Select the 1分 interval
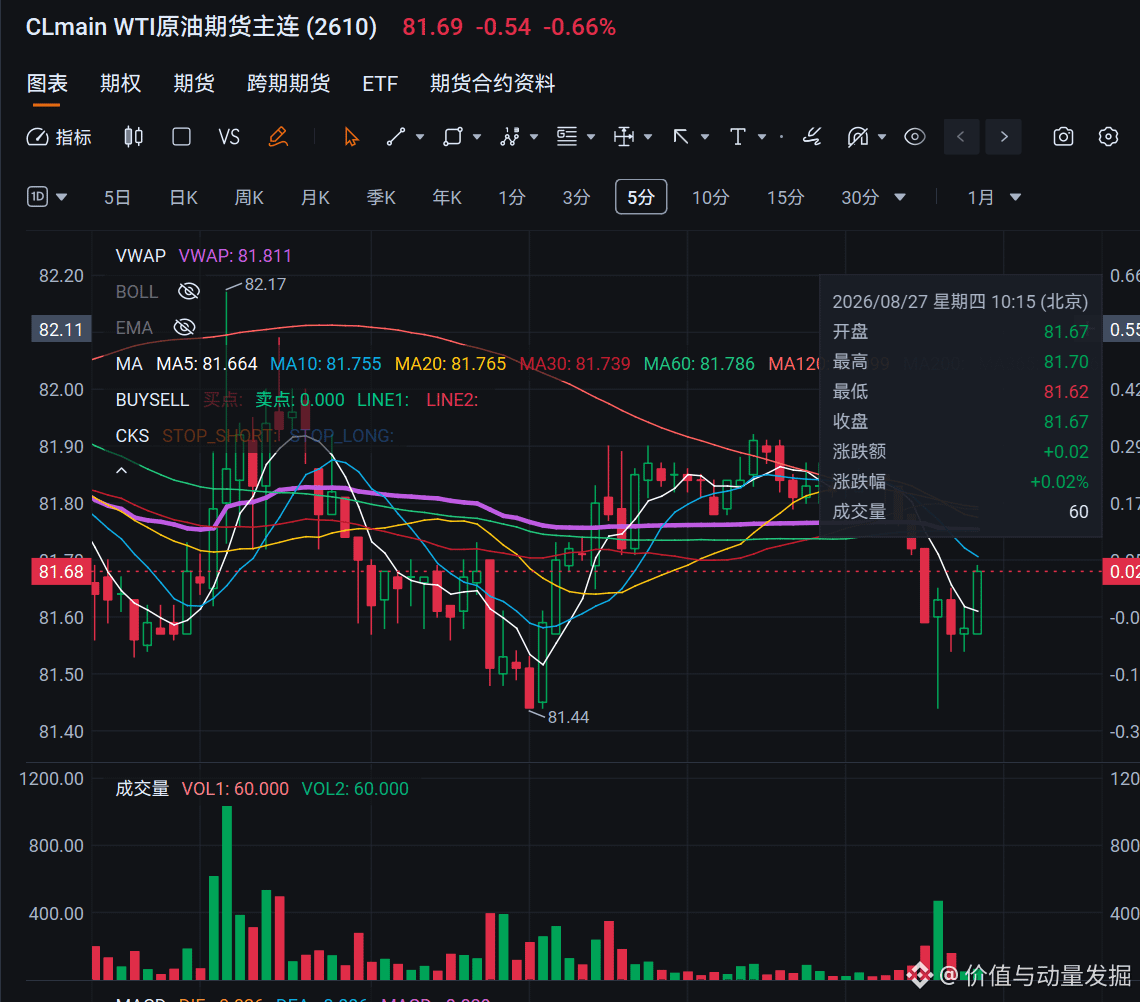Viewport: 1140px width, 1002px height. coord(511,197)
